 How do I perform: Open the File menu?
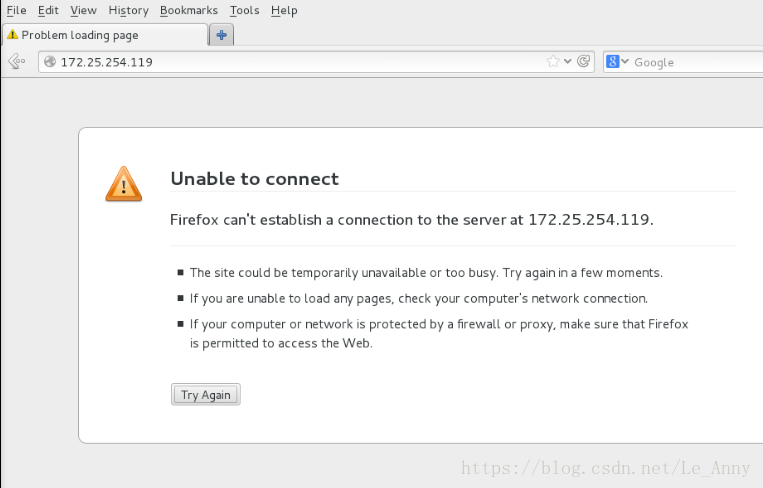click(16, 10)
